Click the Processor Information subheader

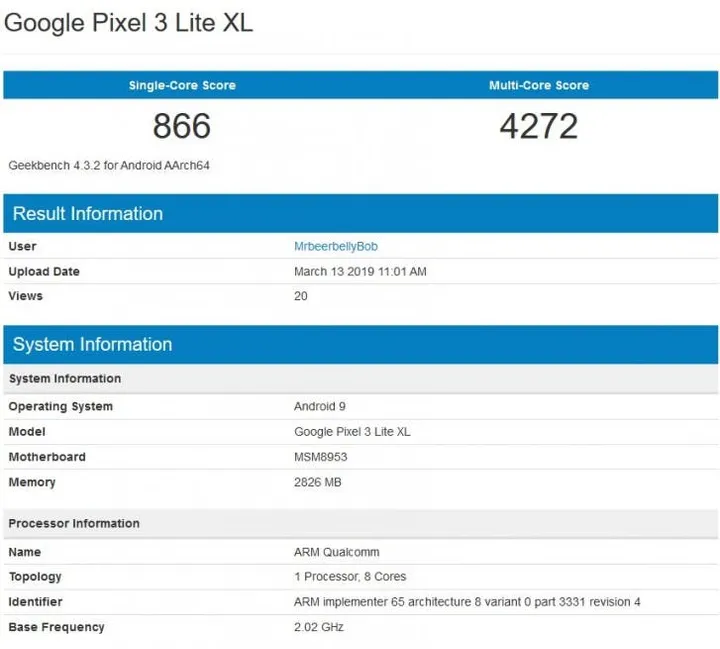[x=74, y=523]
